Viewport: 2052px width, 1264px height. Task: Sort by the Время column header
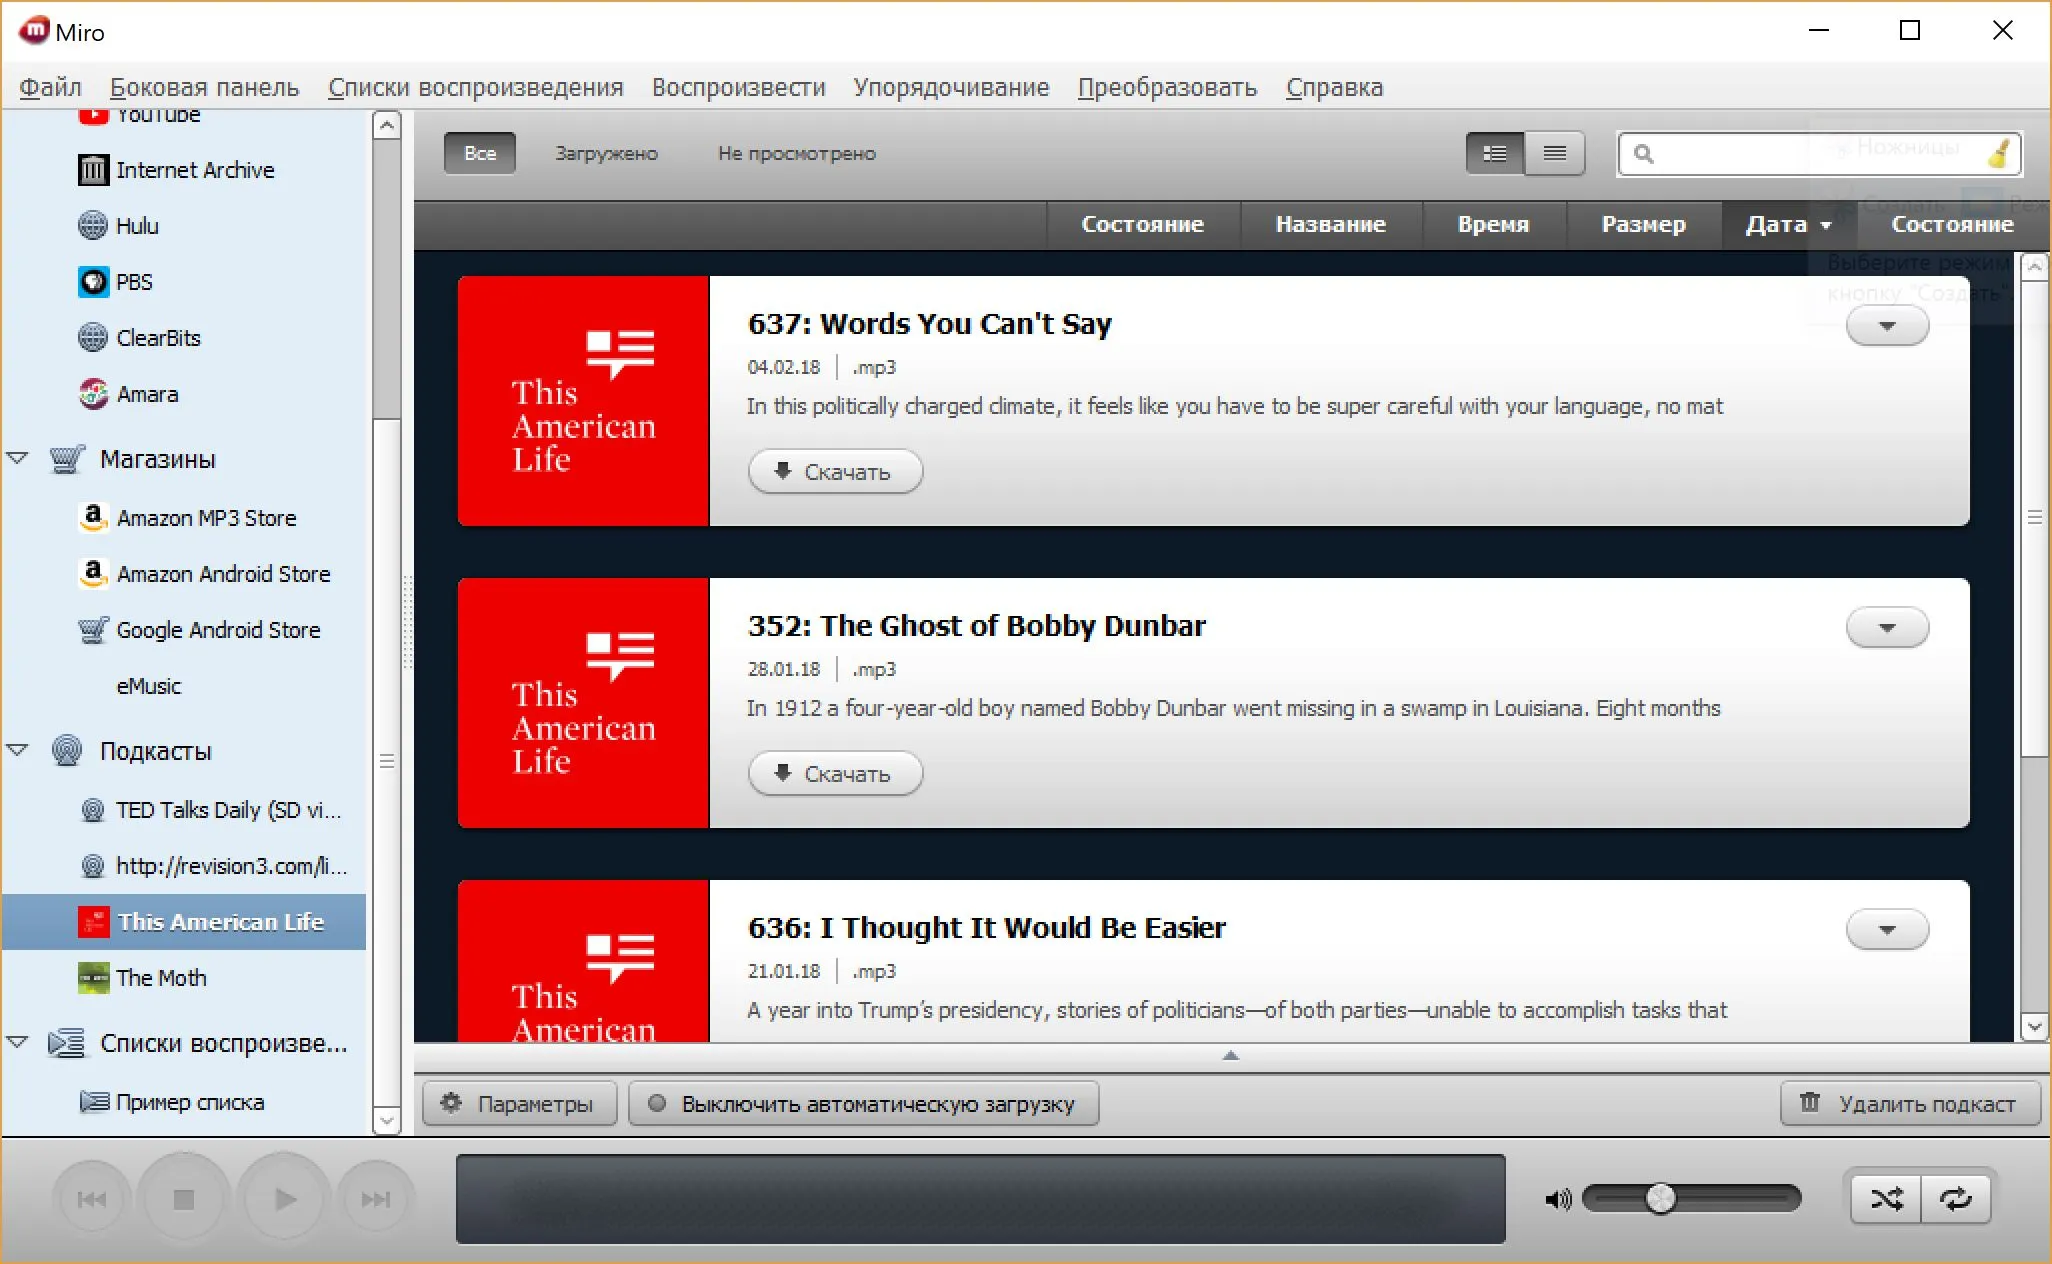click(1494, 225)
